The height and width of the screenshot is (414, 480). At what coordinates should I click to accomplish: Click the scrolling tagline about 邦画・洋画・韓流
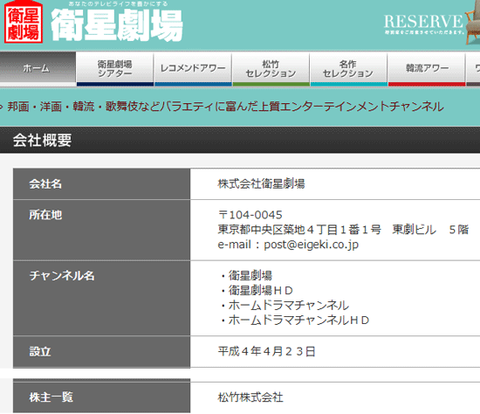tap(225, 107)
